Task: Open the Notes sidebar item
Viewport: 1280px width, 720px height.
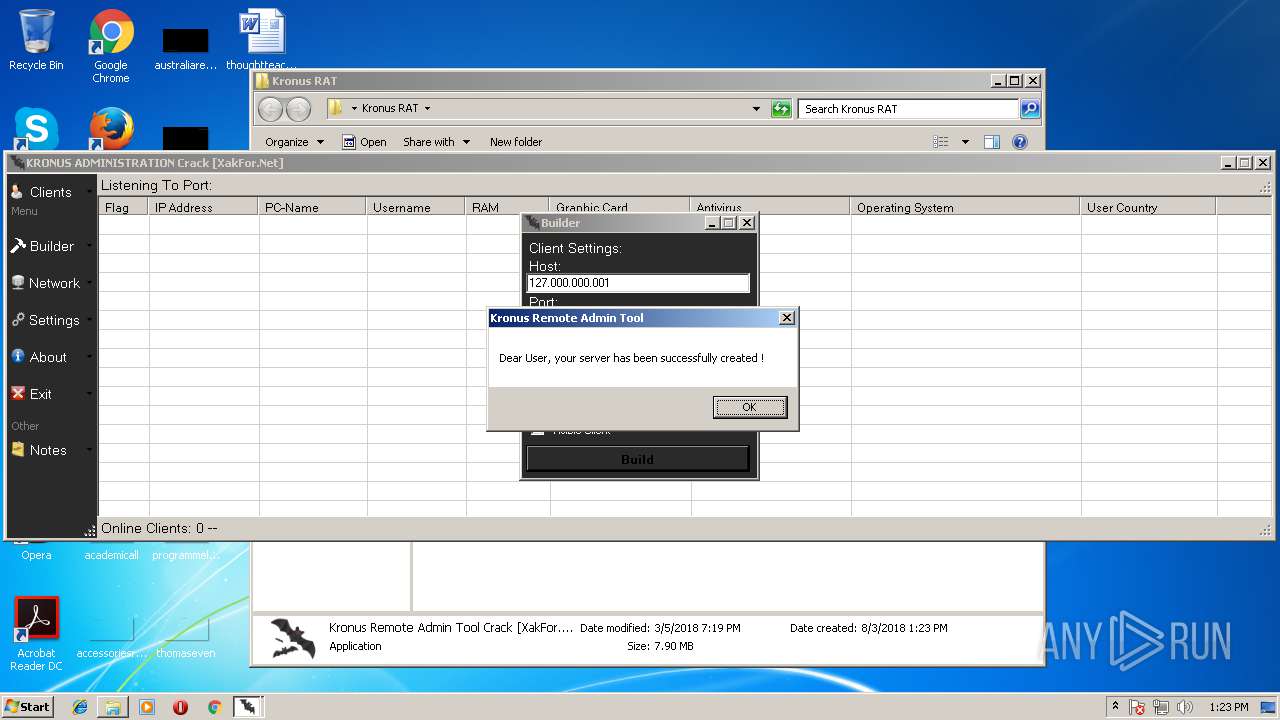Action: tap(50, 450)
